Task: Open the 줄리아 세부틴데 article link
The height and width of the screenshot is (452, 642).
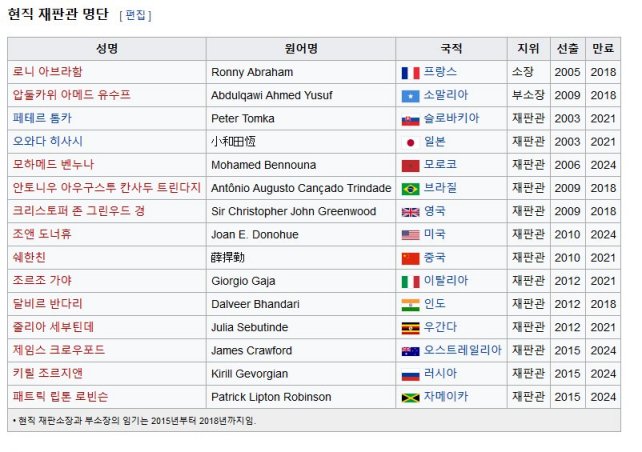Action: pyautogui.click(x=53, y=327)
